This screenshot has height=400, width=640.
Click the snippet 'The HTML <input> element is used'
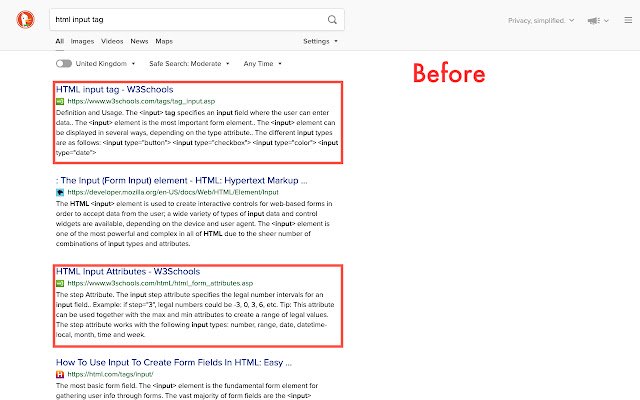(194, 224)
